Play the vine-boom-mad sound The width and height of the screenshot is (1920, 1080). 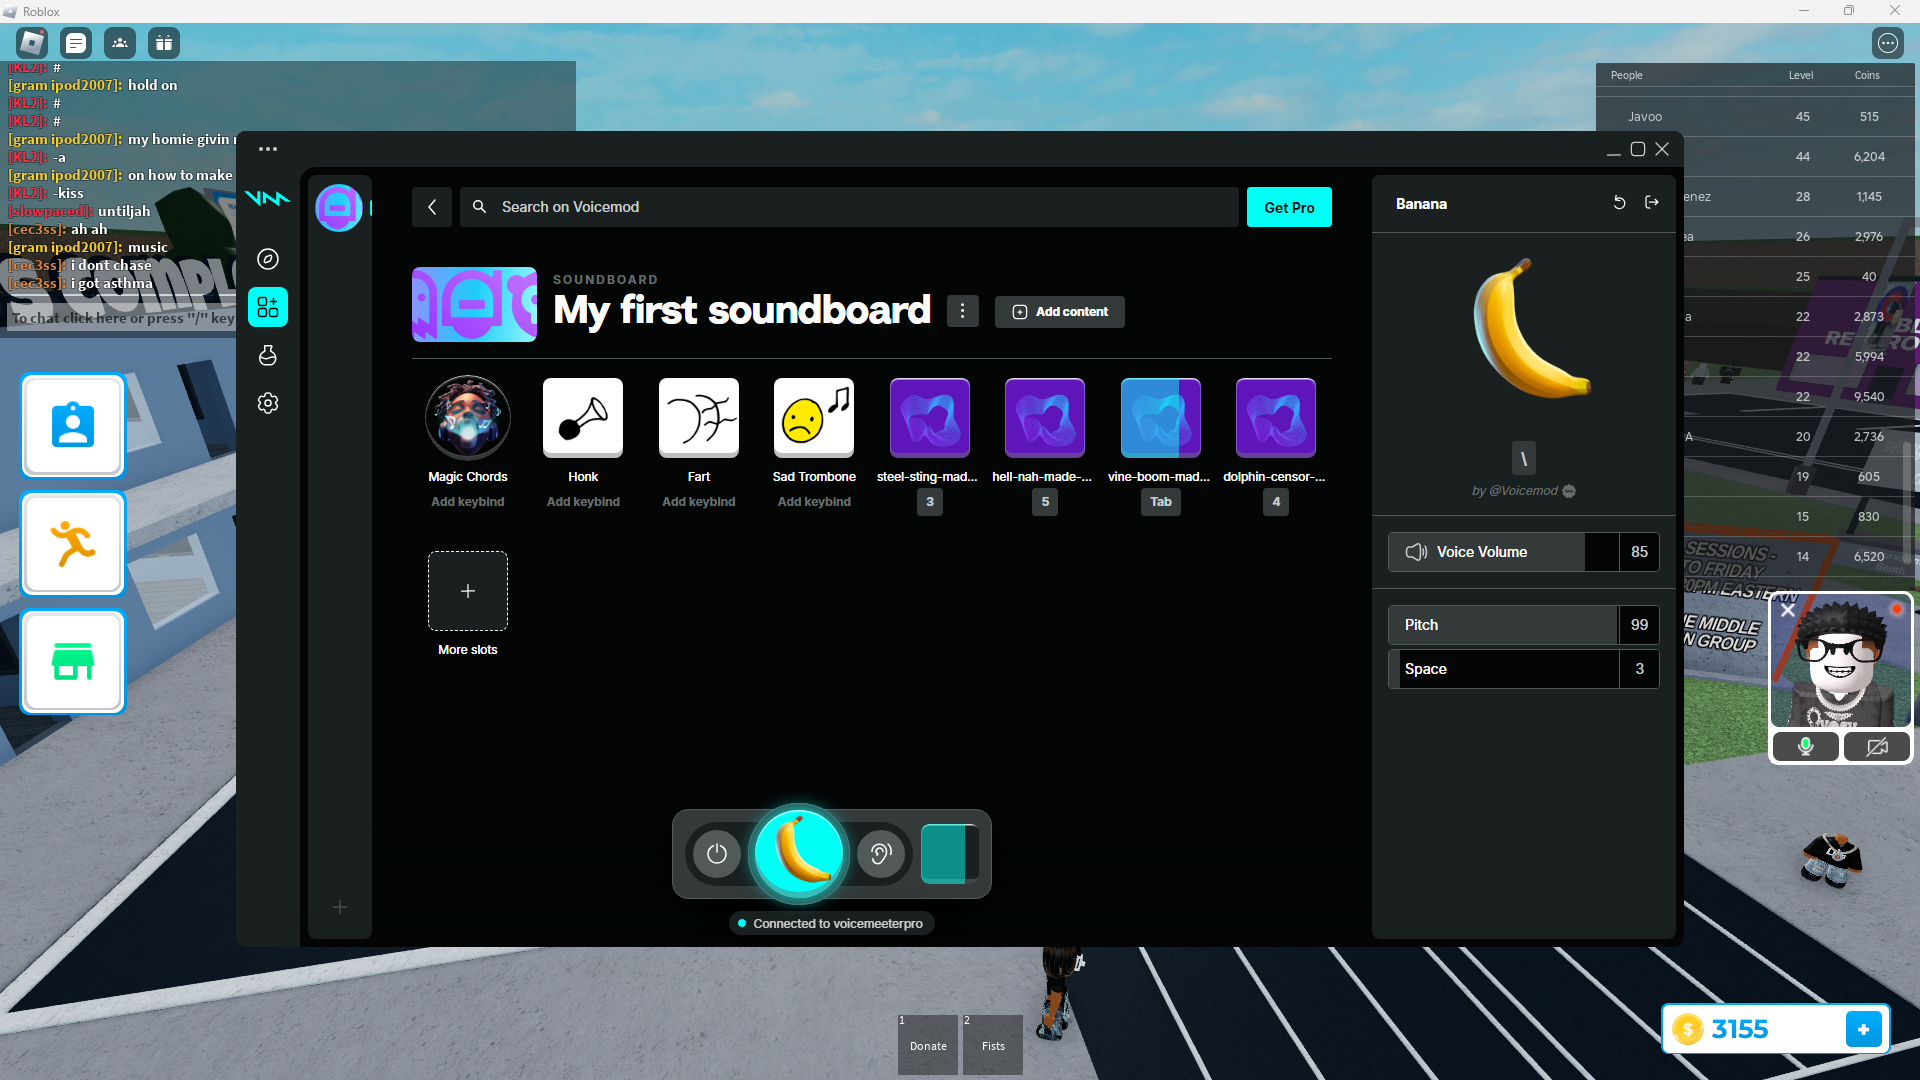coord(1161,417)
